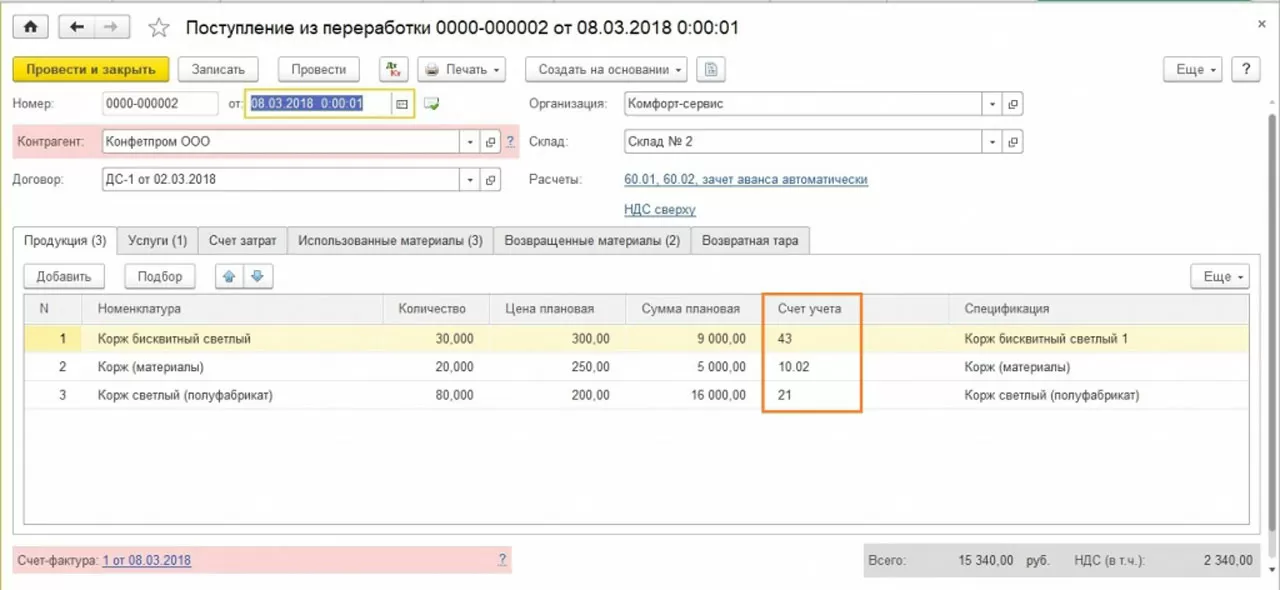
Task: Open the table Еще menu
Action: click(1220, 276)
